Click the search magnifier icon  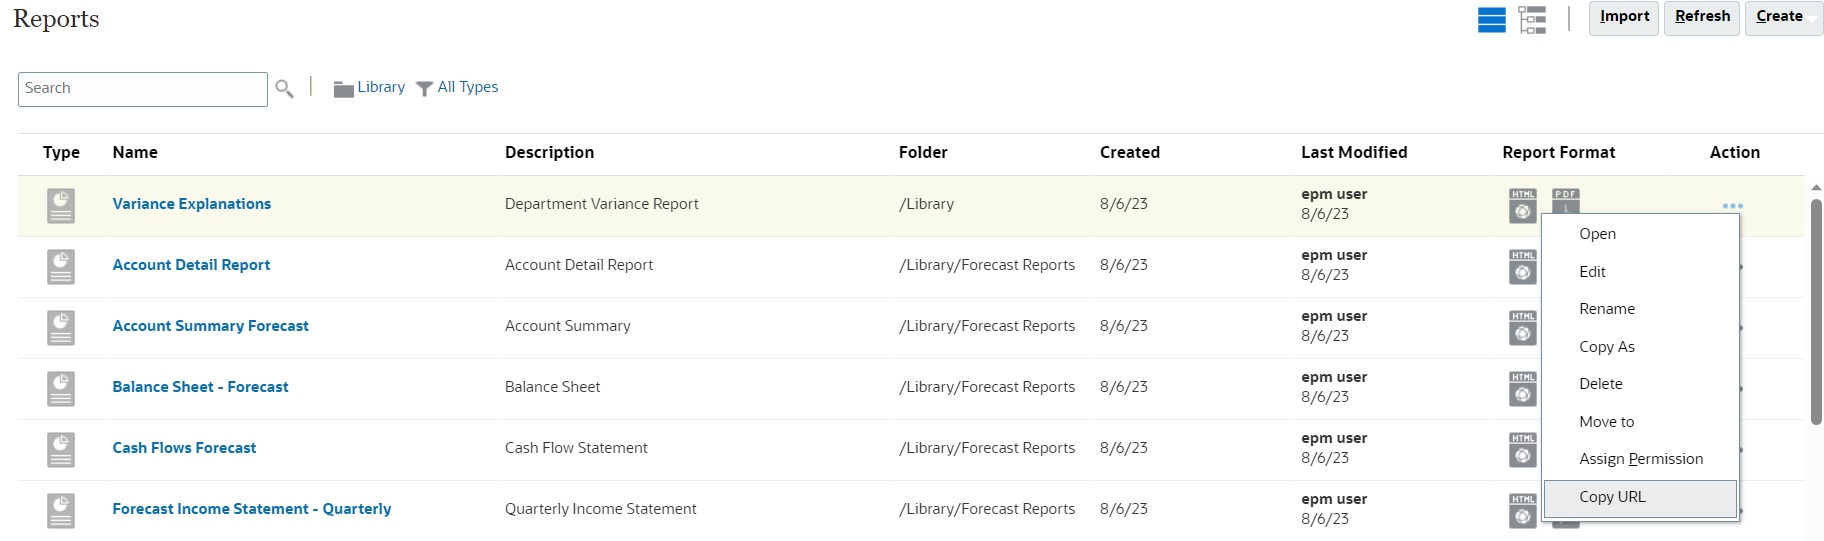284,89
